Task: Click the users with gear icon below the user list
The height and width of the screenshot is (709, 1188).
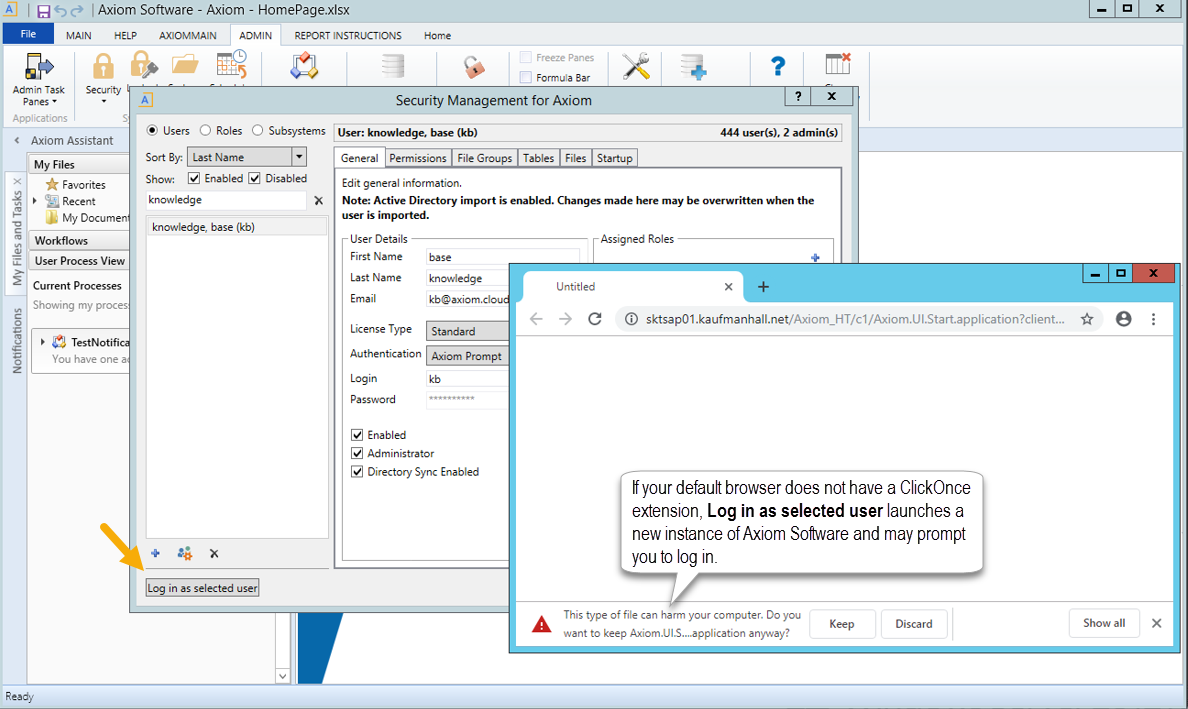Action: point(185,554)
